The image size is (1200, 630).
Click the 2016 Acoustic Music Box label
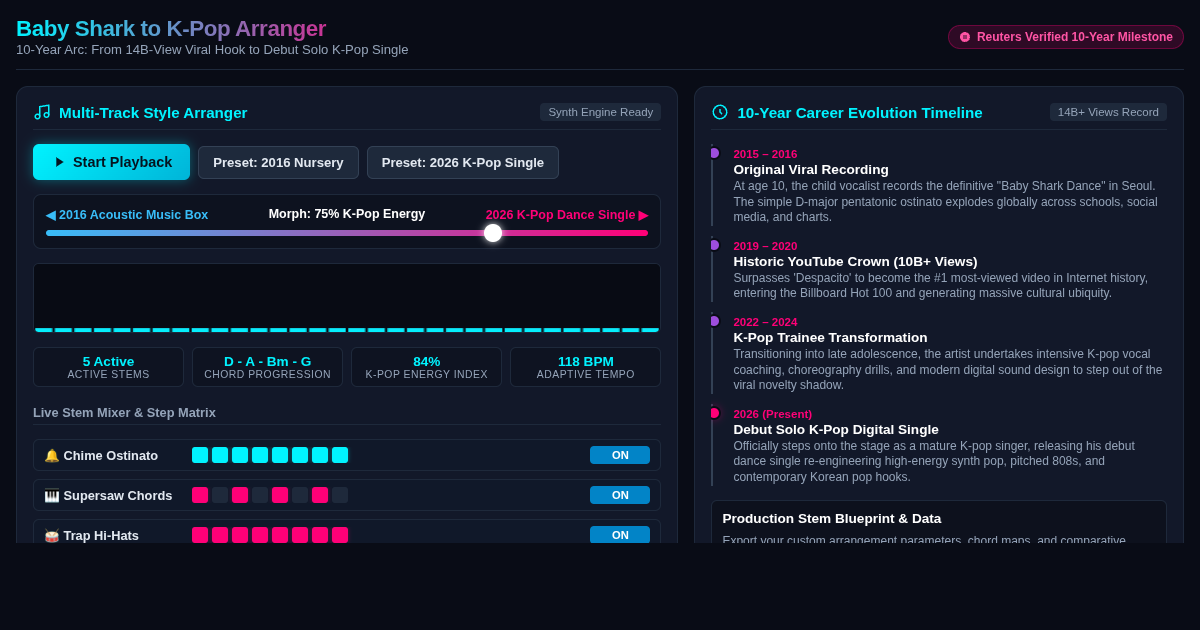click(127, 215)
